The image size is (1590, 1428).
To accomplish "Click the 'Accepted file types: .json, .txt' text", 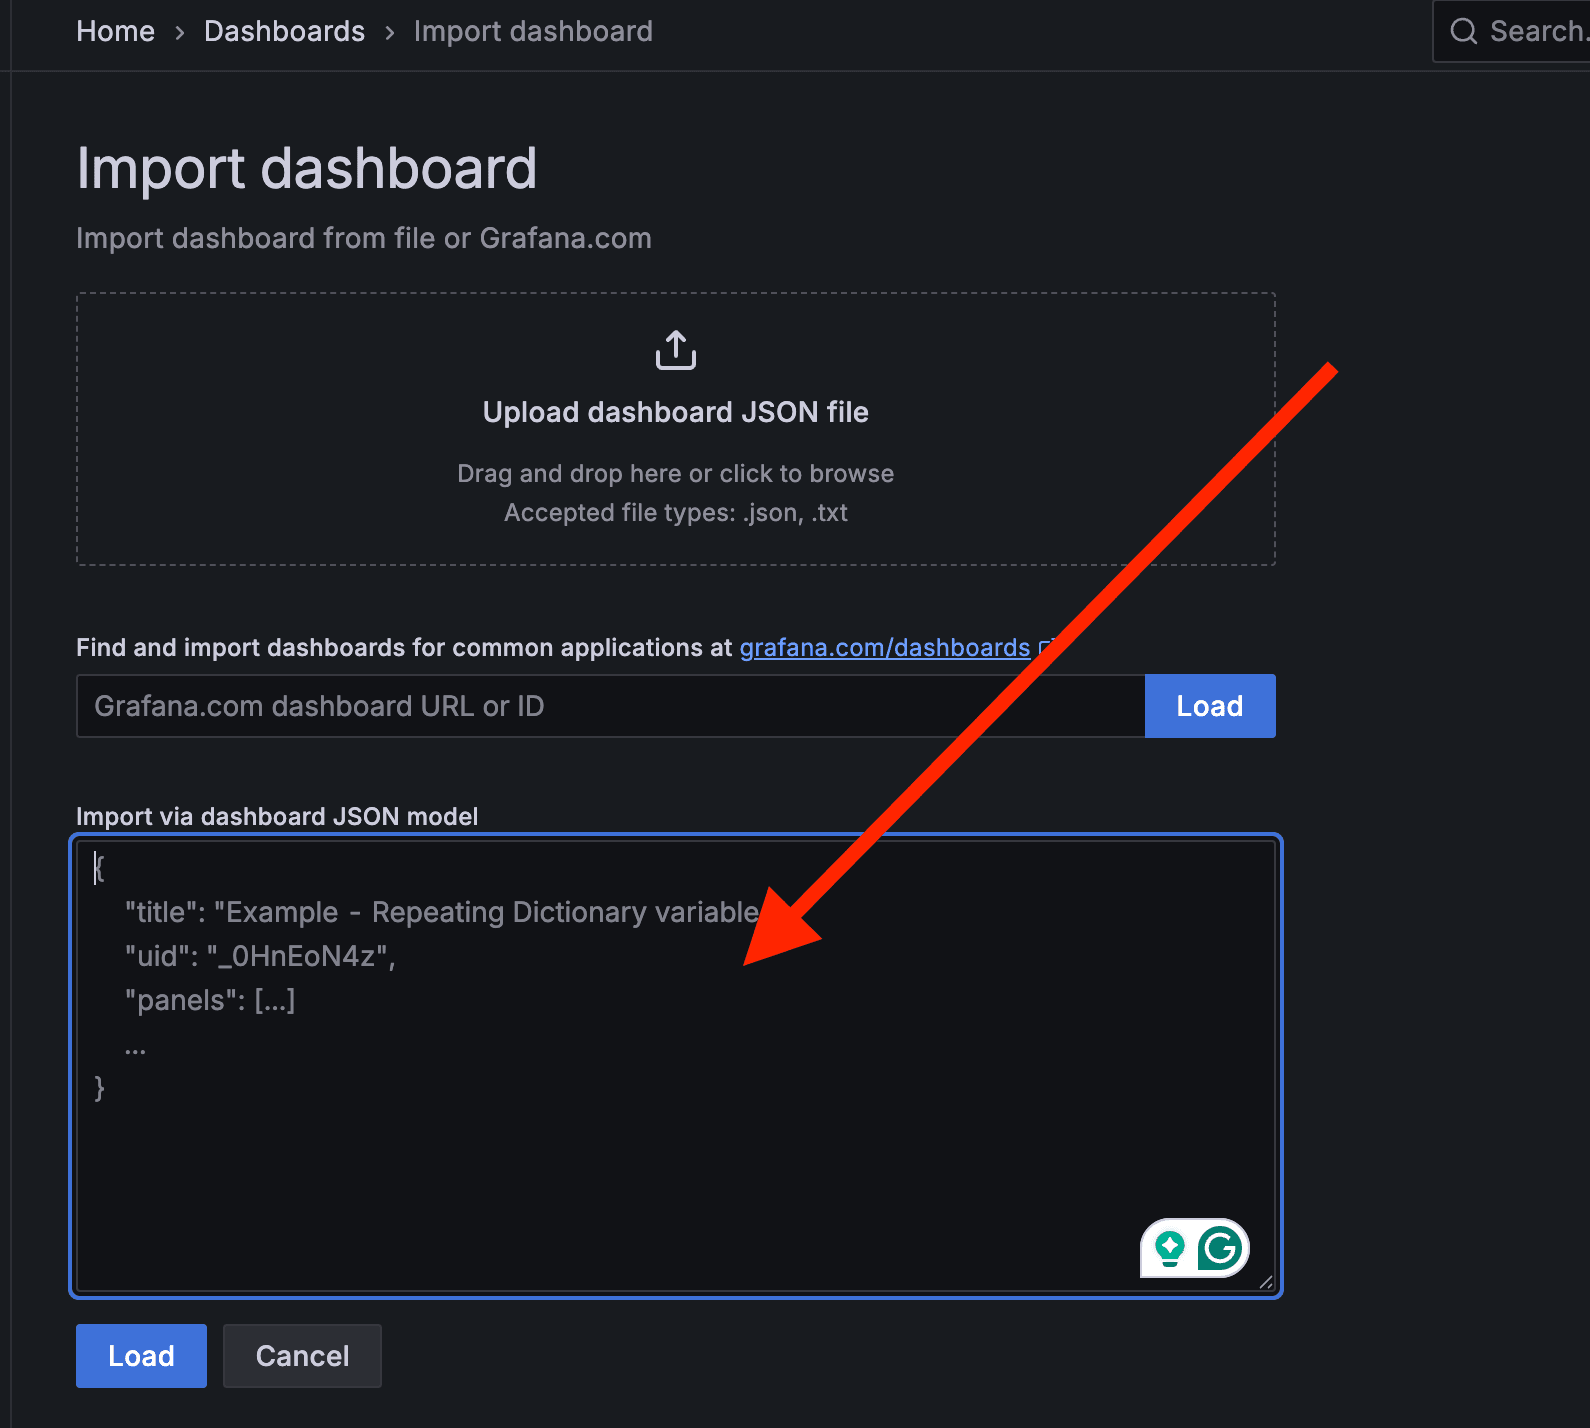I will click(x=676, y=513).
